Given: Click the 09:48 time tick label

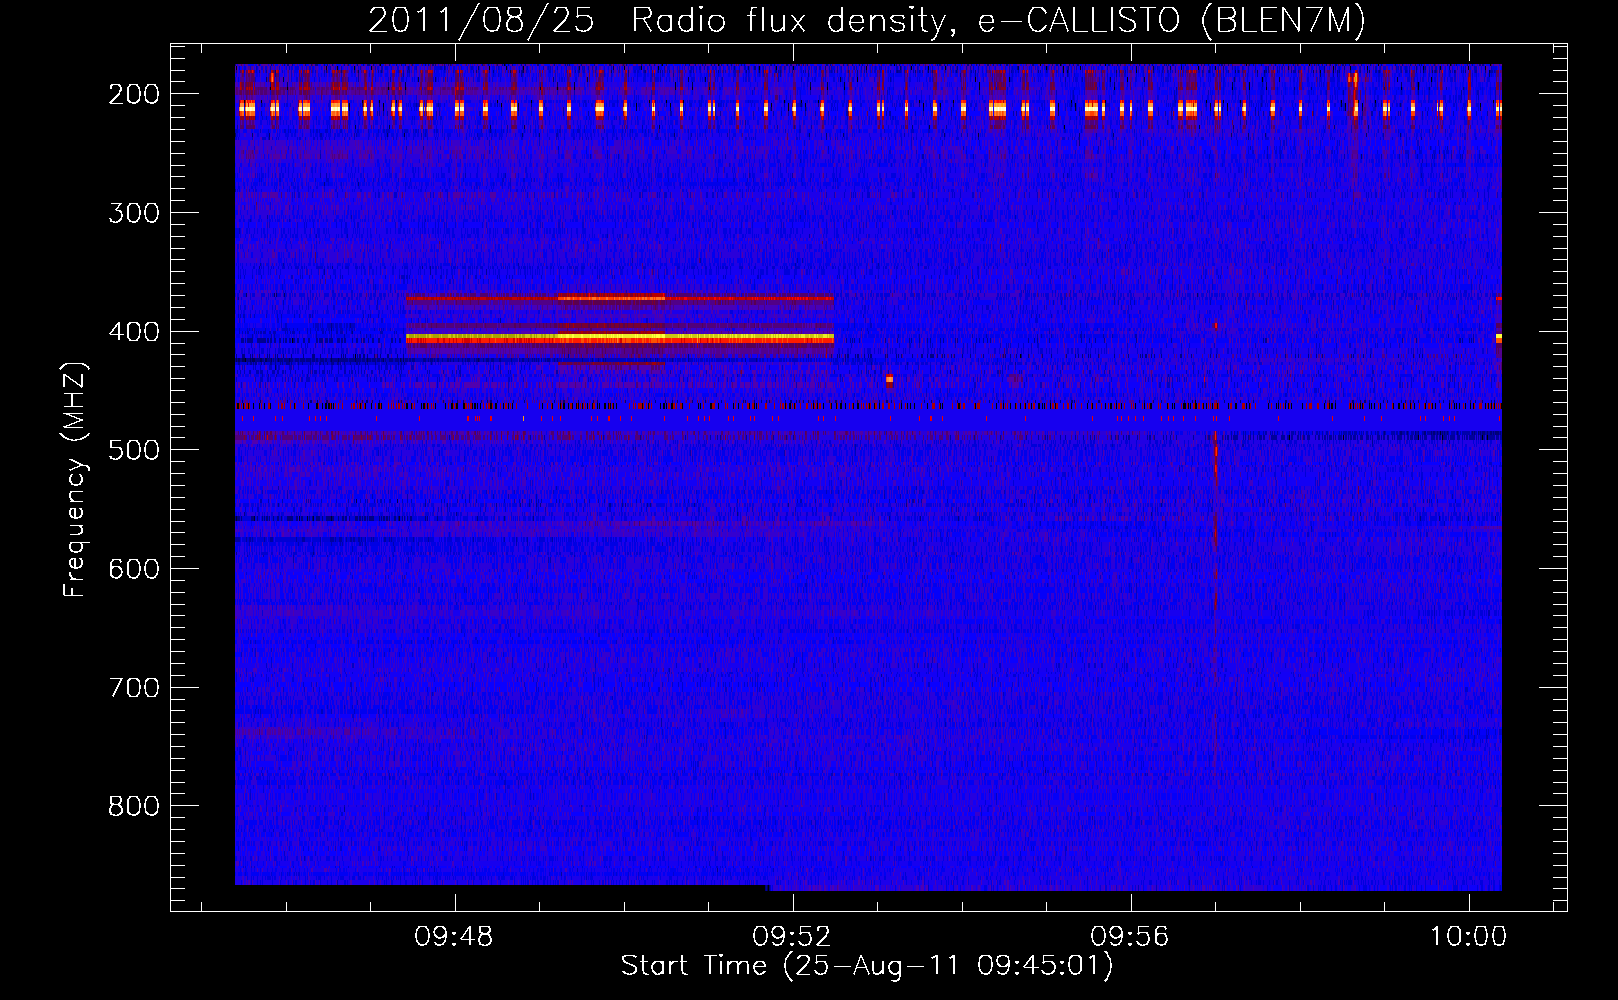Looking at the screenshot, I should point(454,937).
